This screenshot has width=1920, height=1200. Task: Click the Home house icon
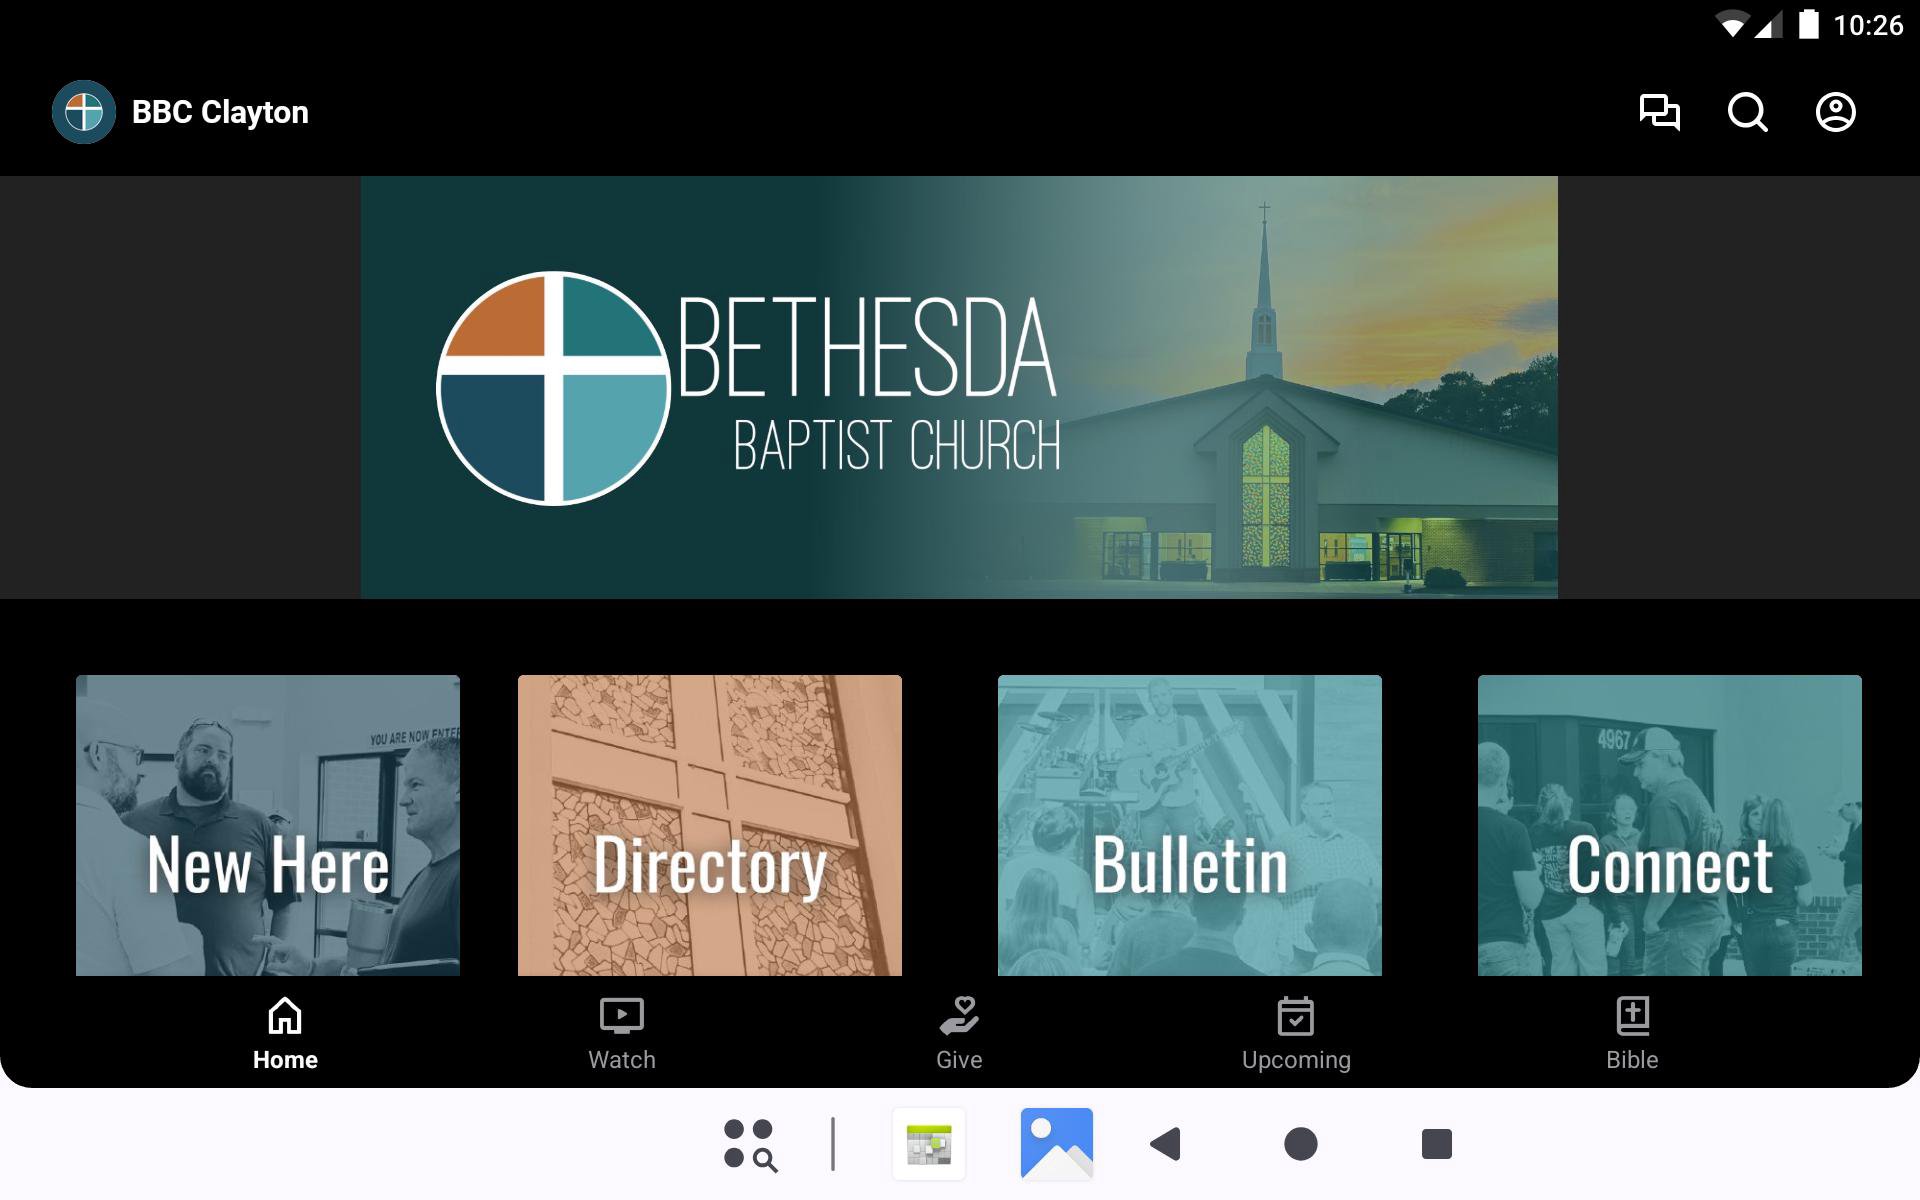click(285, 1016)
